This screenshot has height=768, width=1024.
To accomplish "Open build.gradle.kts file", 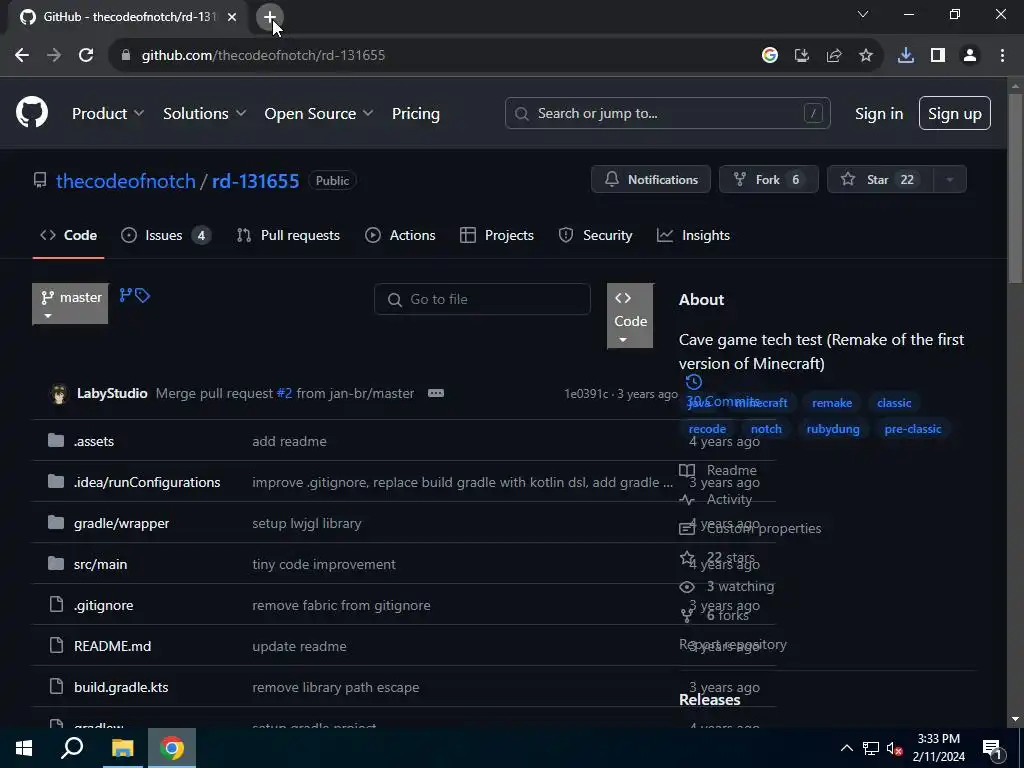I will pyautogui.click(x=121, y=688).
